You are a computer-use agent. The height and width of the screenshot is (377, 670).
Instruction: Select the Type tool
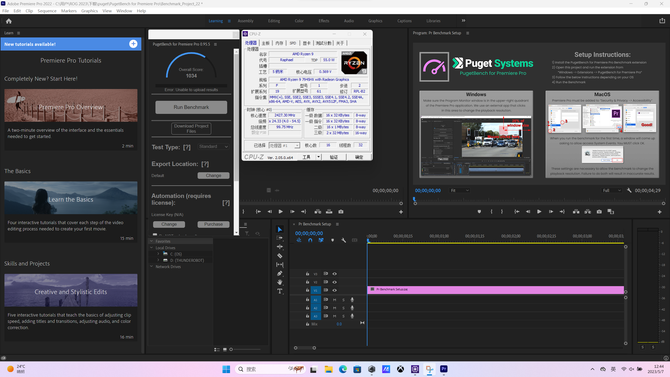[280, 291]
